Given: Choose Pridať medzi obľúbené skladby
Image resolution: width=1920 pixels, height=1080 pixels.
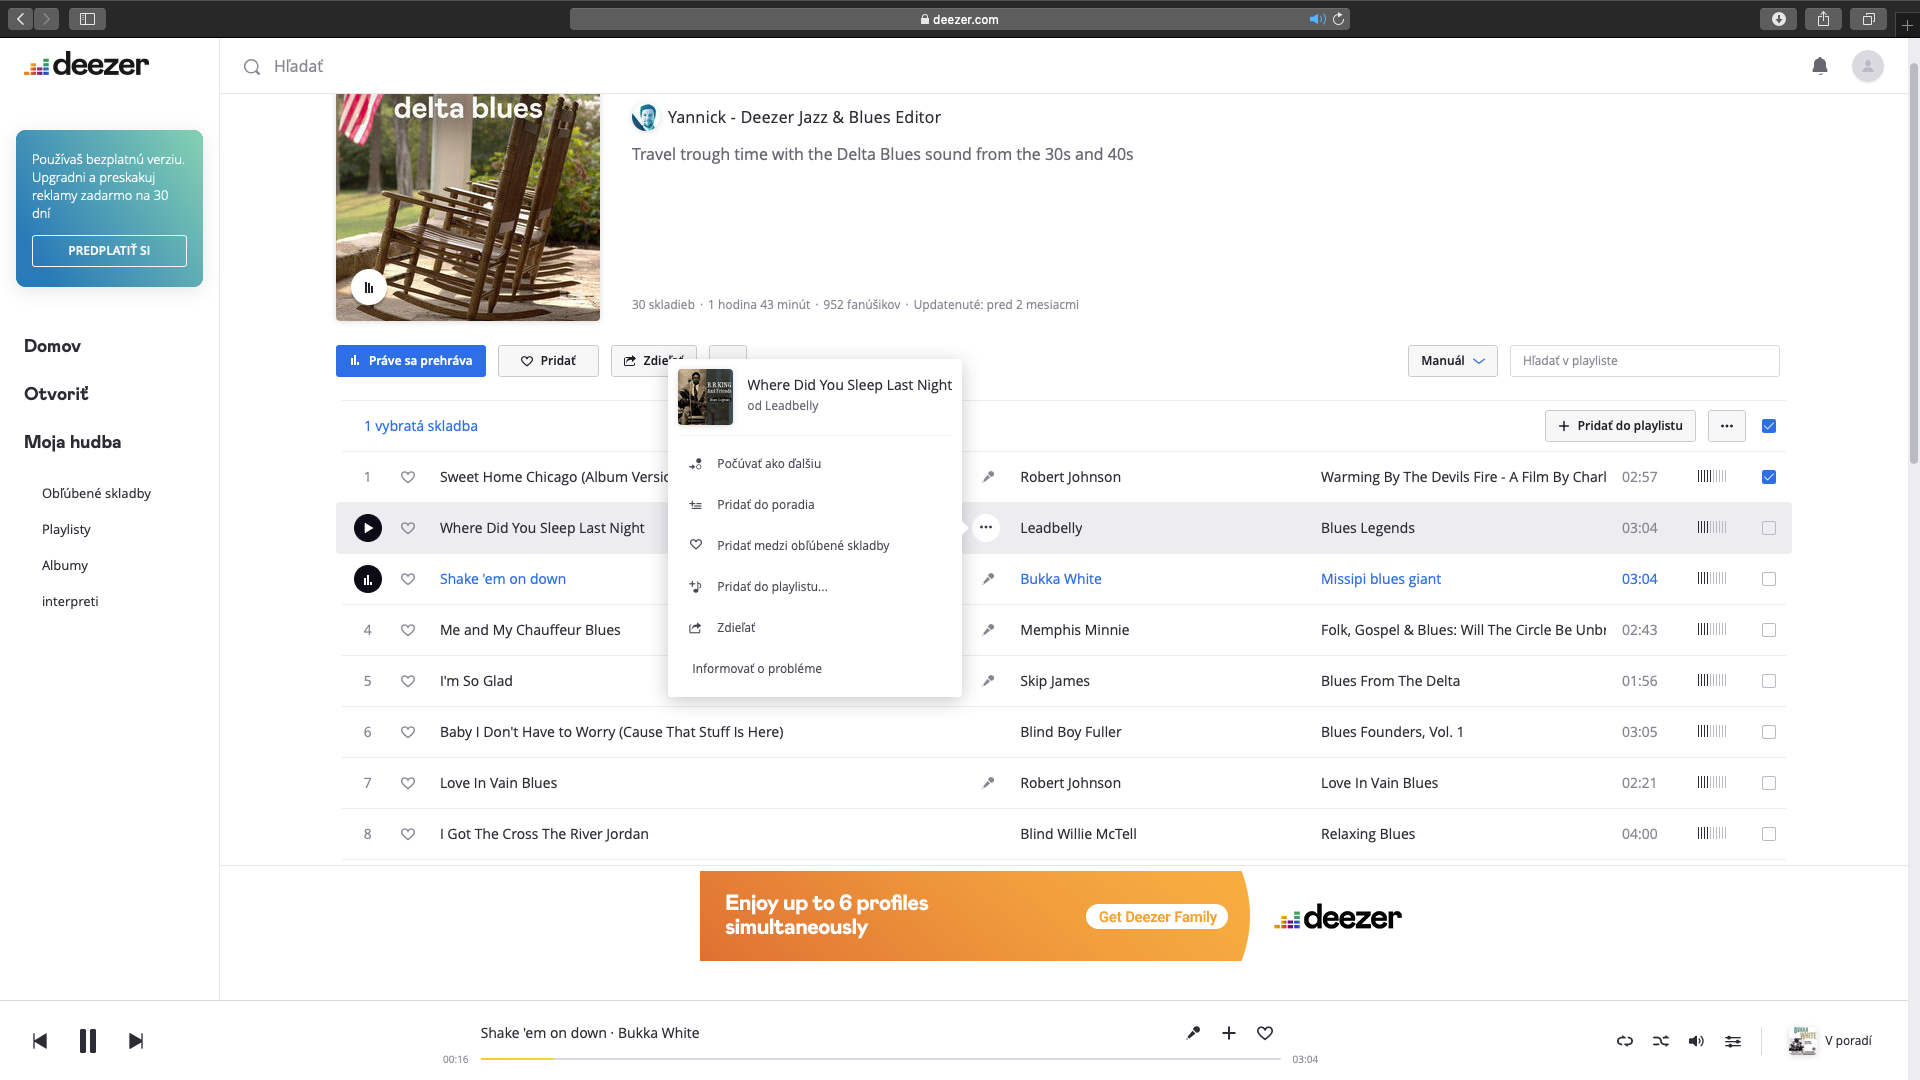Looking at the screenshot, I should click(x=814, y=546).
